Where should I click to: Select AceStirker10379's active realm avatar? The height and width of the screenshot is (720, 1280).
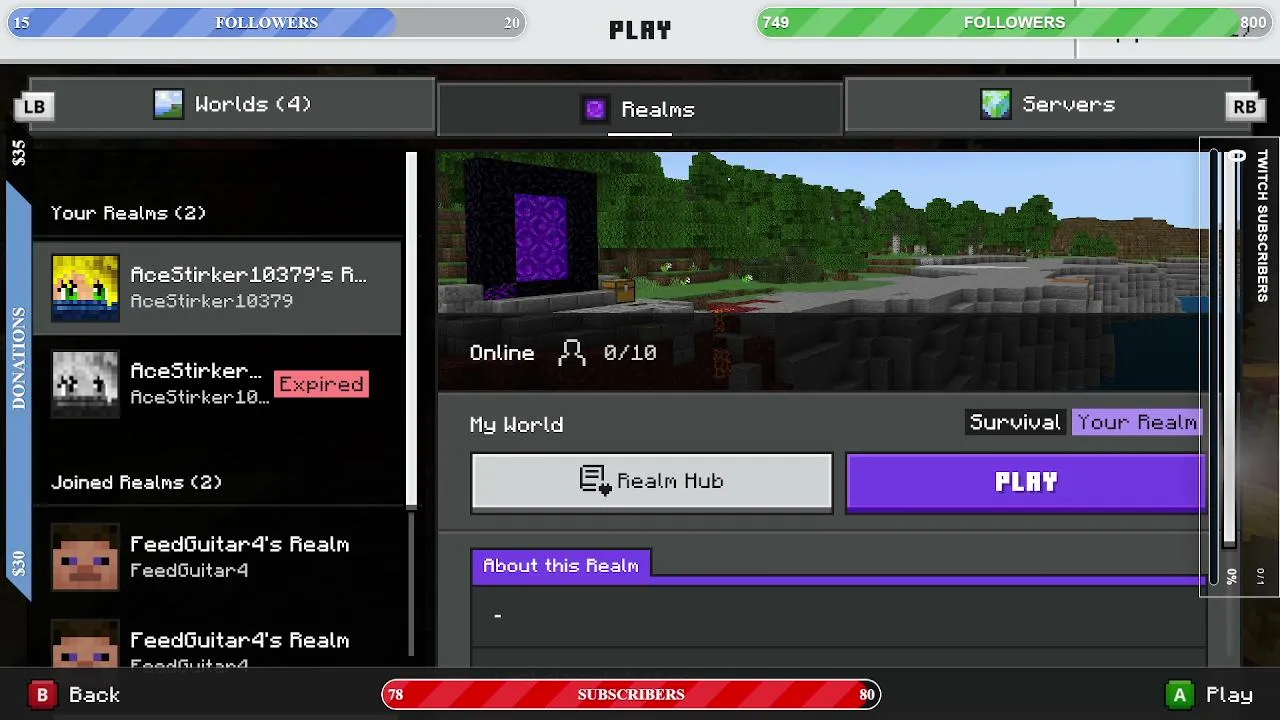[85, 288]
